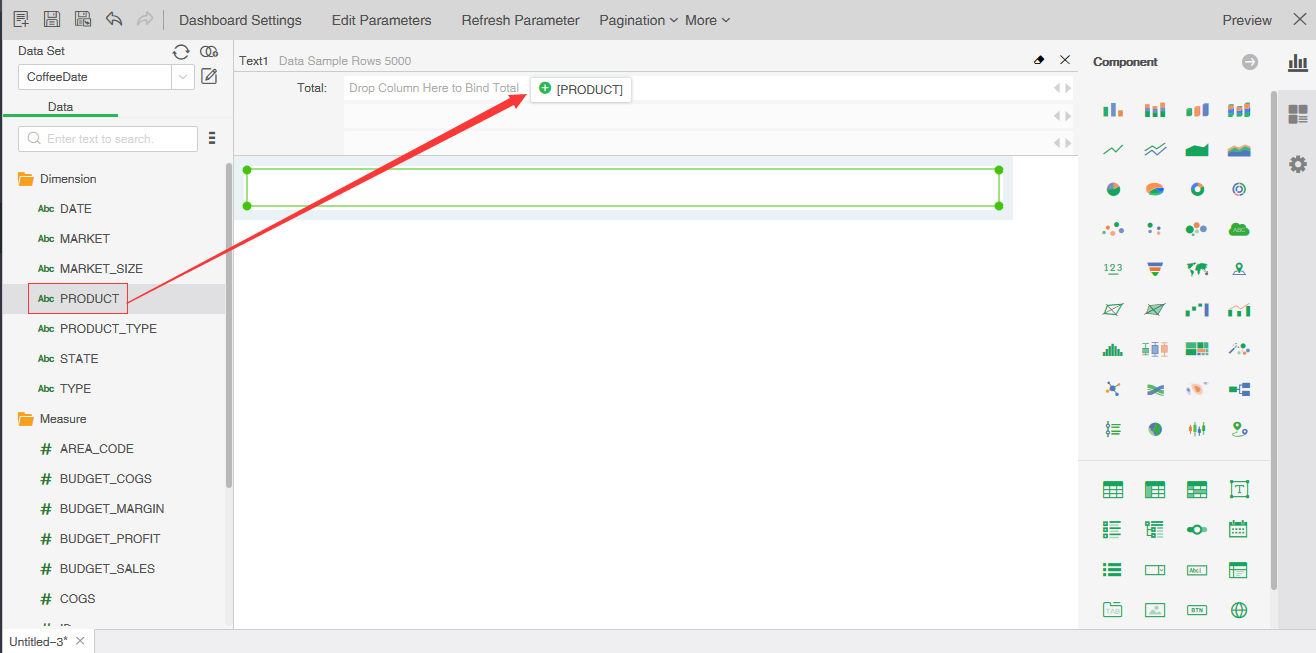Viewport: 1316px width, 653px height.
Task: Refresh the data set with circular arrows icon
Action: click(x=181, y=52)
